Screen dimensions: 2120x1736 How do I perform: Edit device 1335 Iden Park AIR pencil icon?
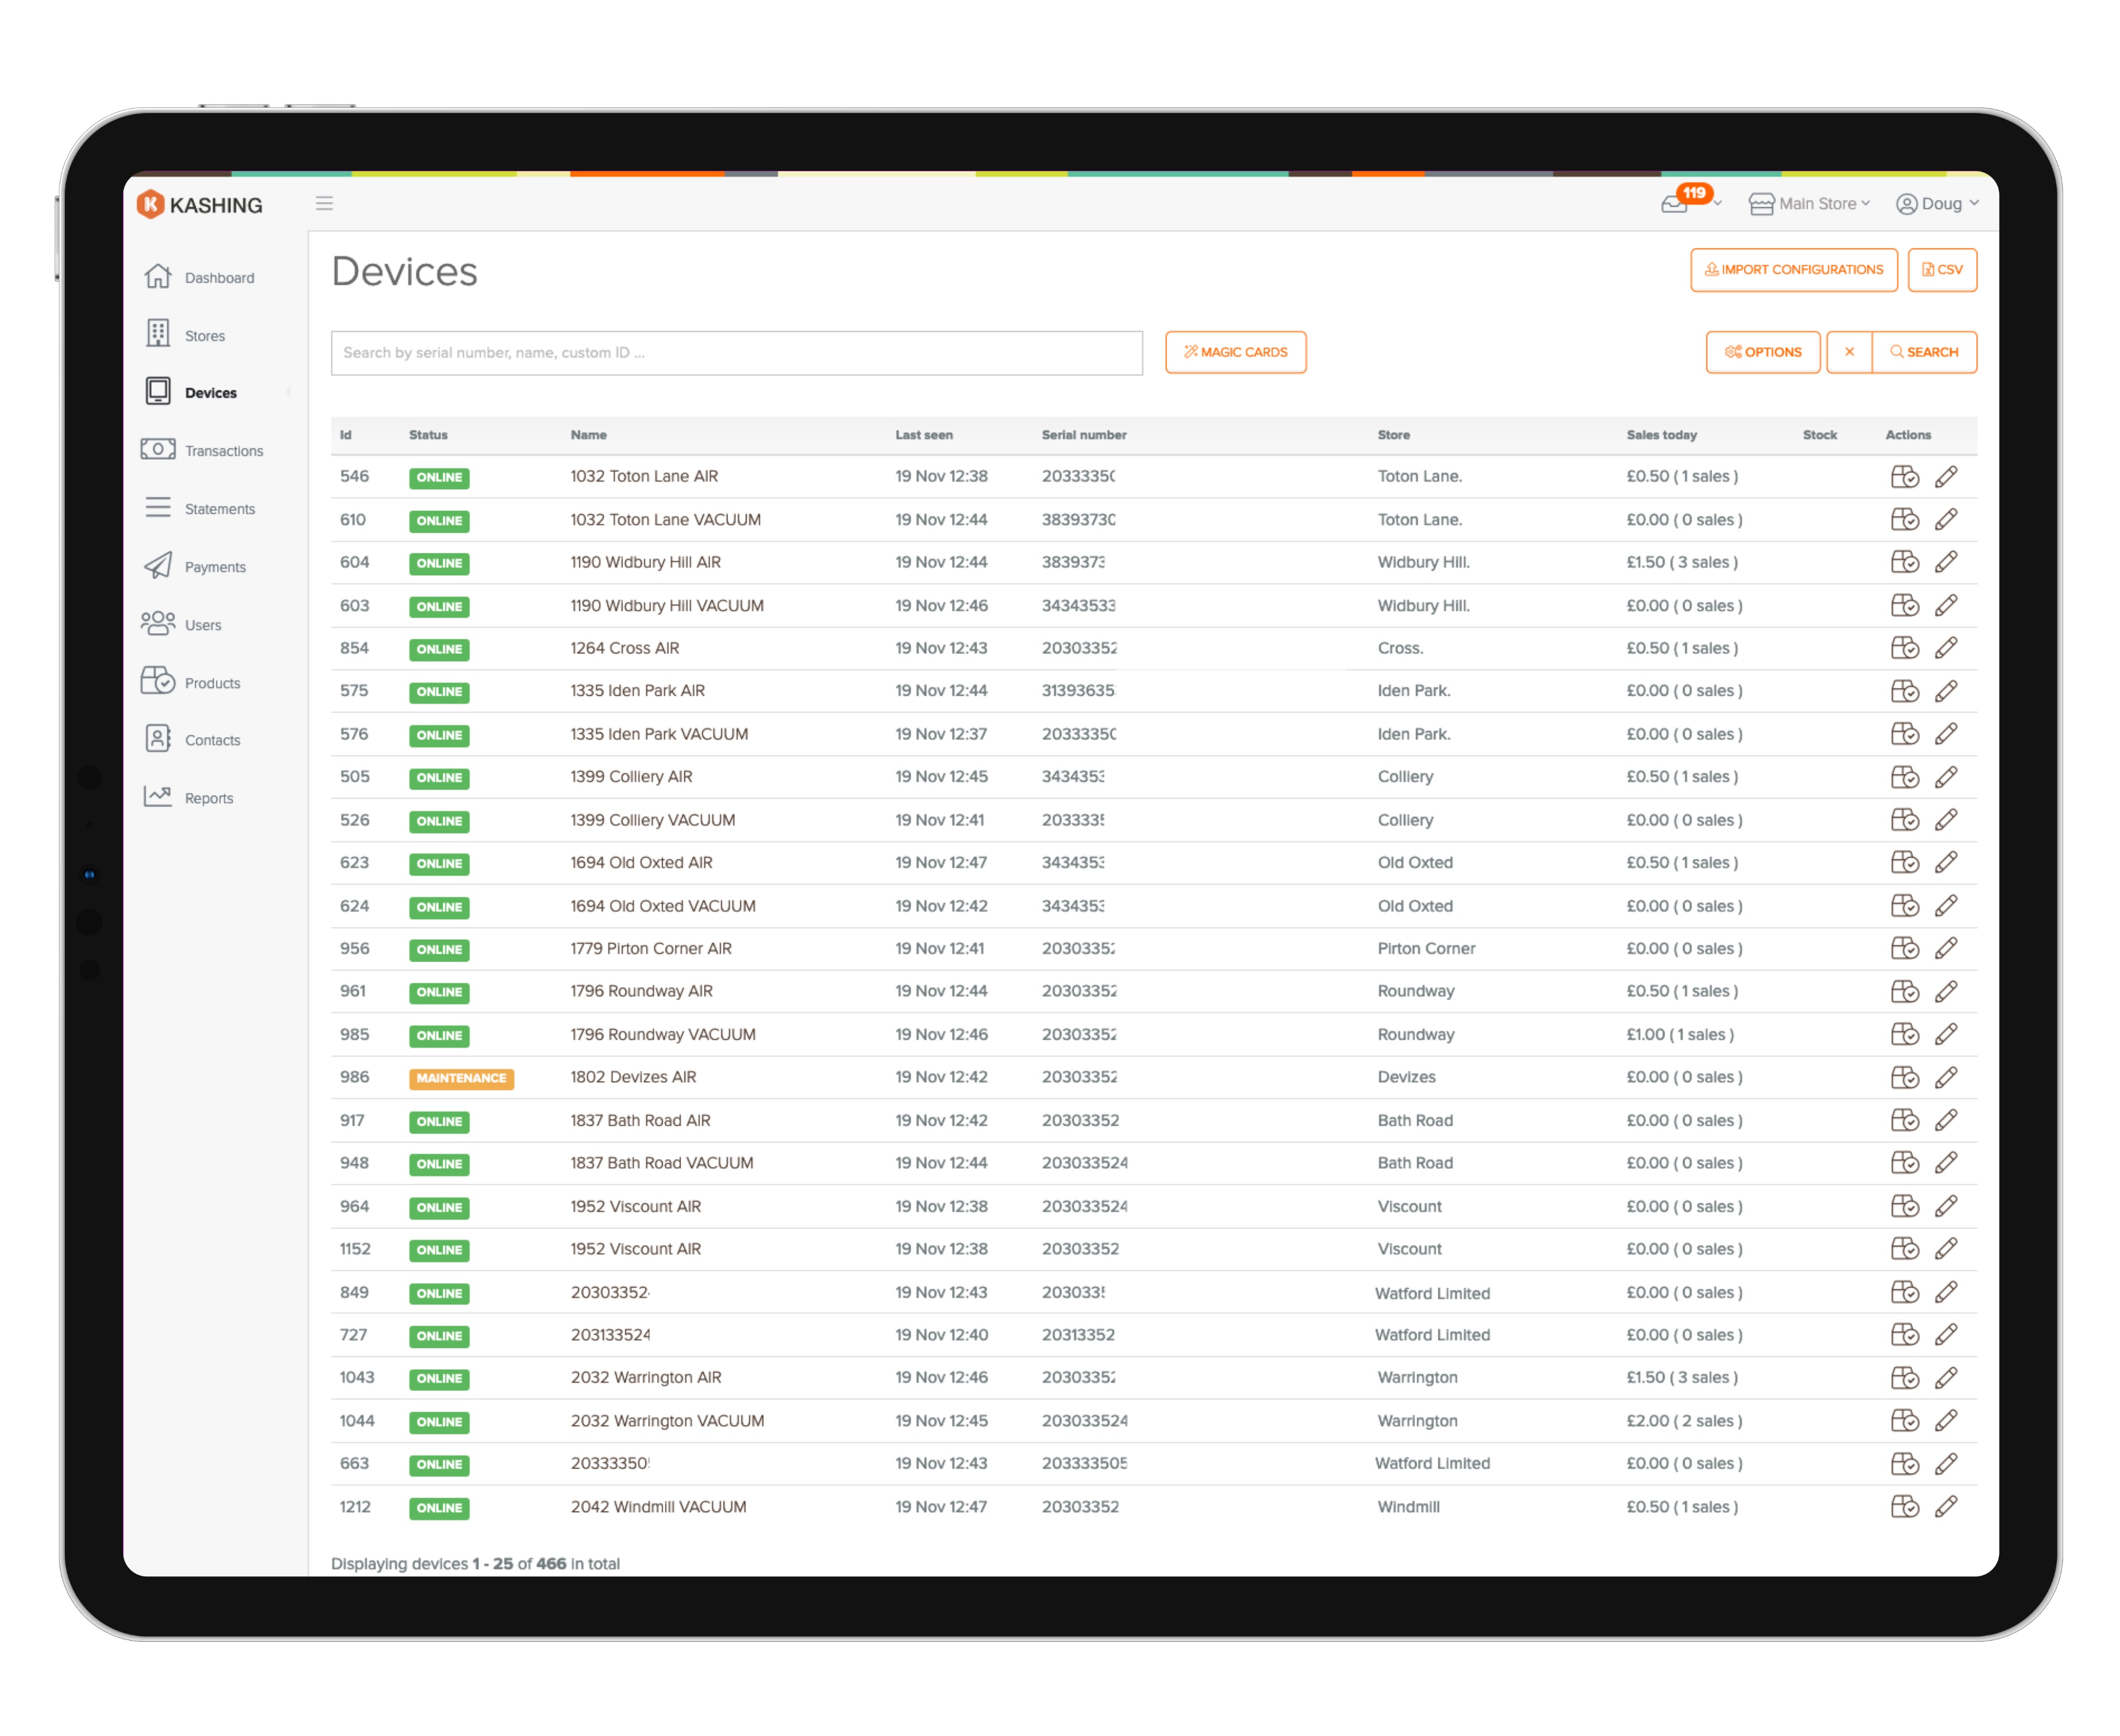coord(1945,692)
